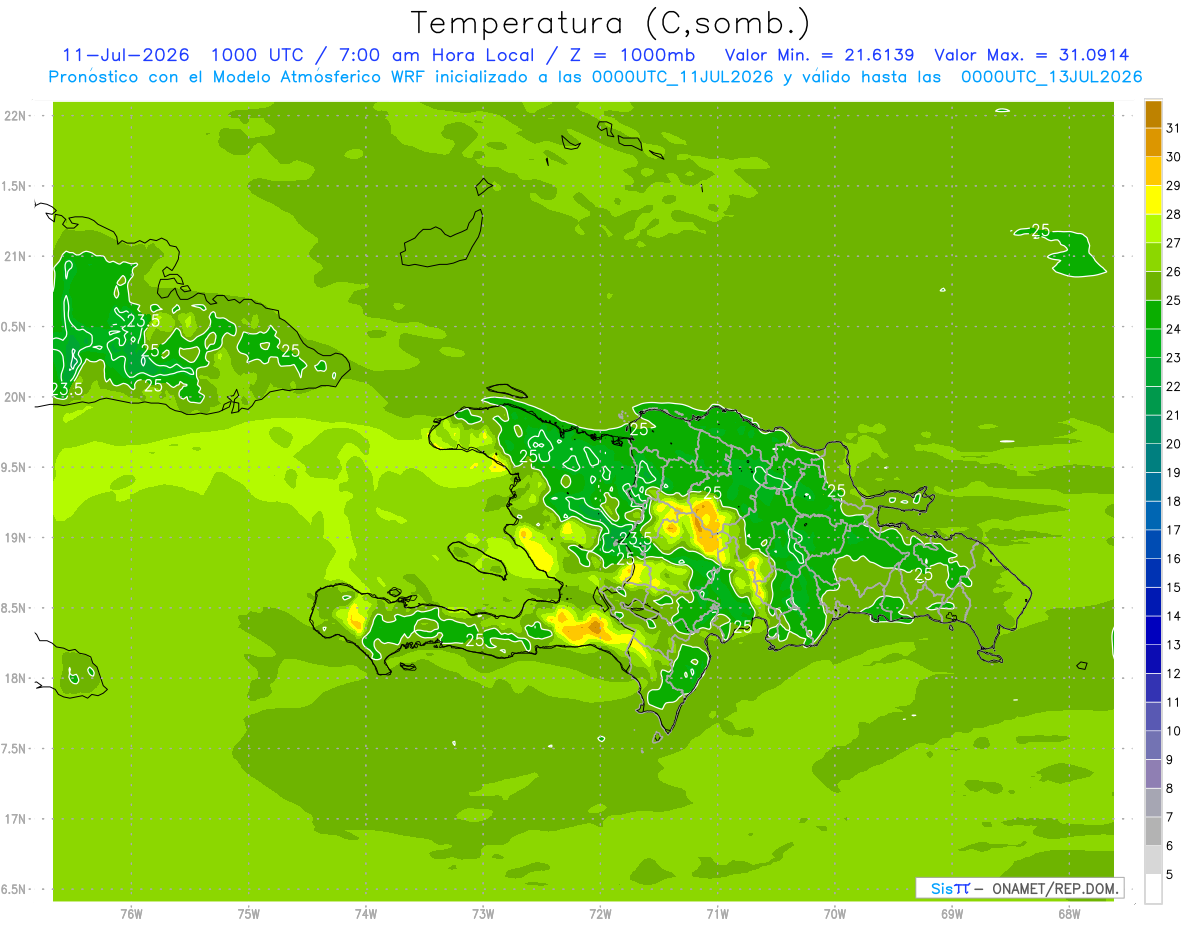Screen dimensions: 1200x927
Task: Click the color bar segment between 28 and 29
Action: [1153, 200]
